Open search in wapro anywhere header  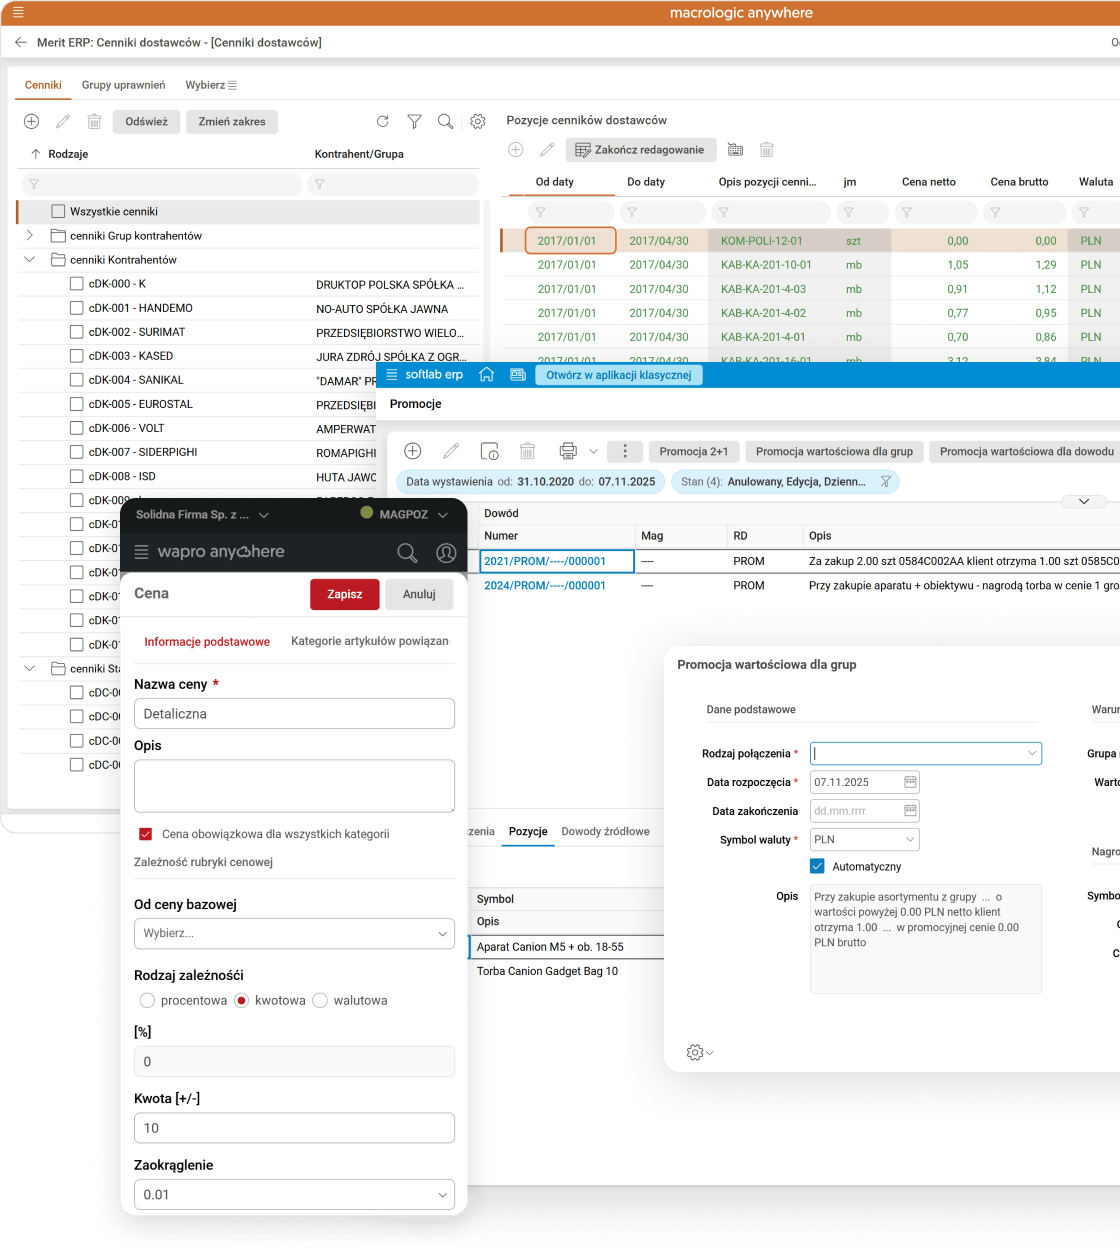point(407,552)
